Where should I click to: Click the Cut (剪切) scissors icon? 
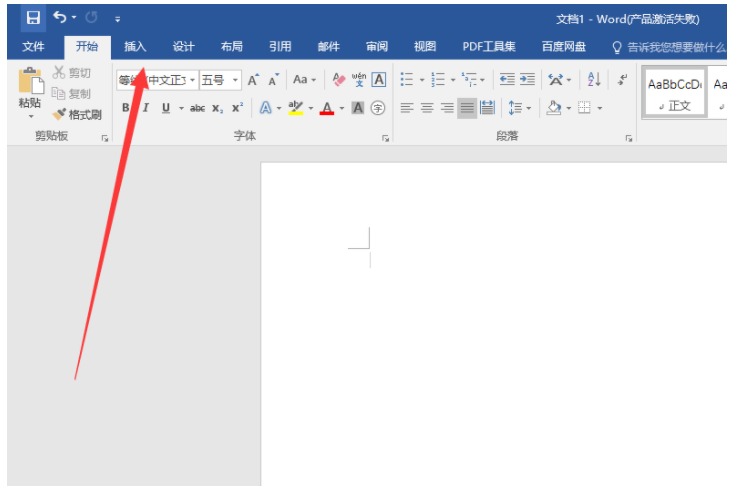point(60,73)
